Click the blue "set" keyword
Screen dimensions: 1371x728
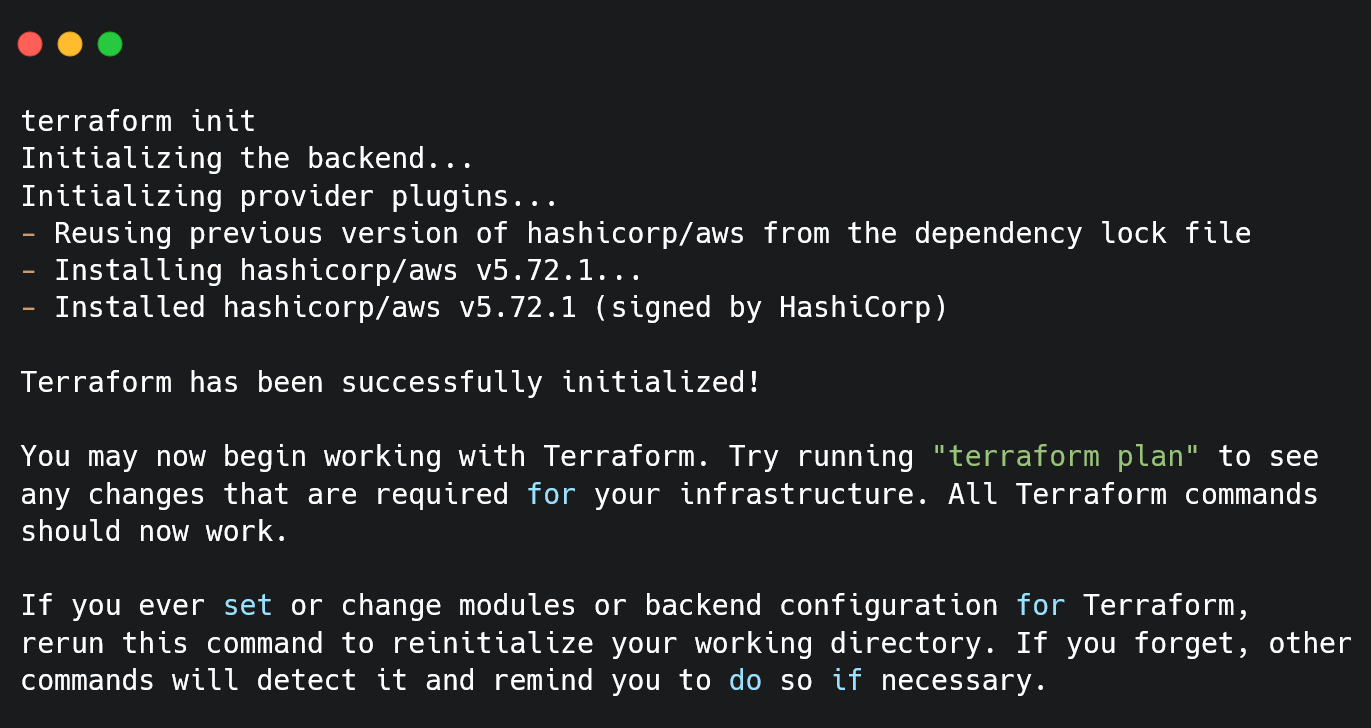pyautogui.click(x=248, y=606)
